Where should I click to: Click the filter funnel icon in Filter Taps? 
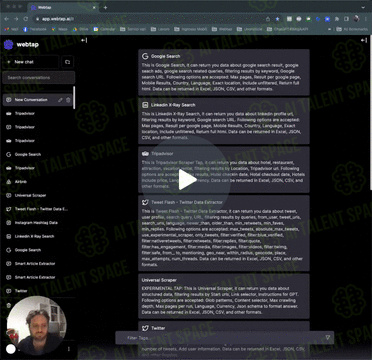[x=328, y=338]
